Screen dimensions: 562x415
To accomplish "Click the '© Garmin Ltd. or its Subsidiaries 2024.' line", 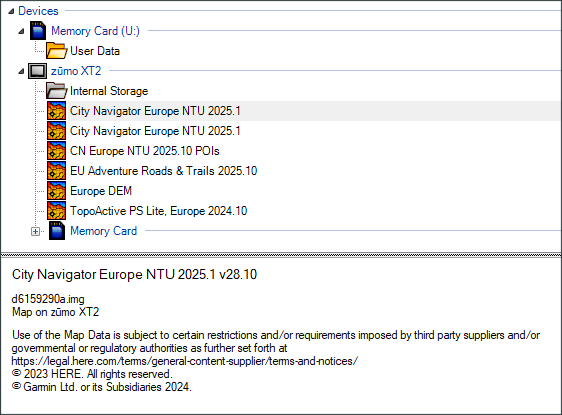I will pos(102,387).
